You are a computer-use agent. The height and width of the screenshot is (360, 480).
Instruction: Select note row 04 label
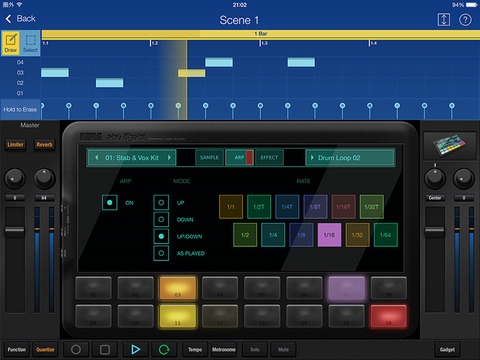click(20, 62)
